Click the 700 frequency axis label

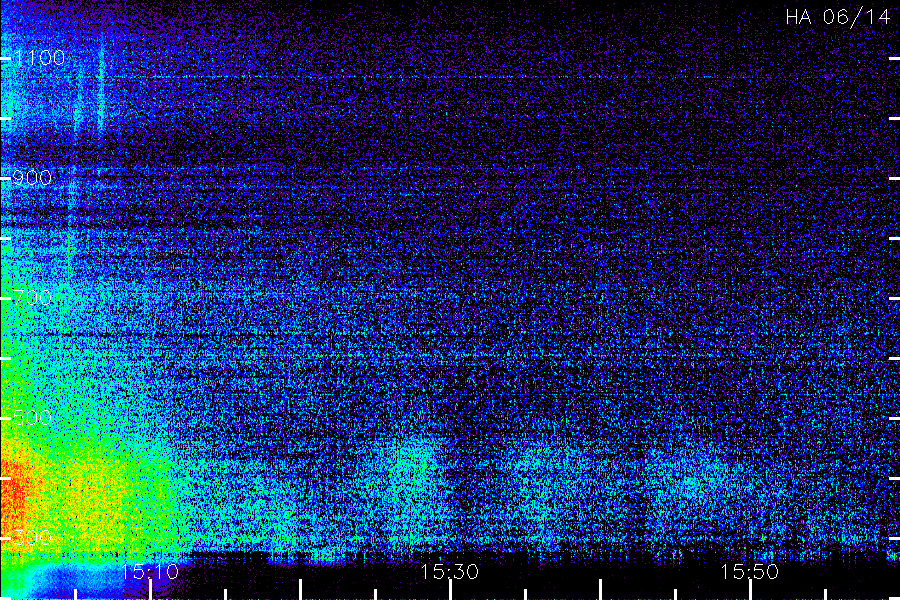32,297
